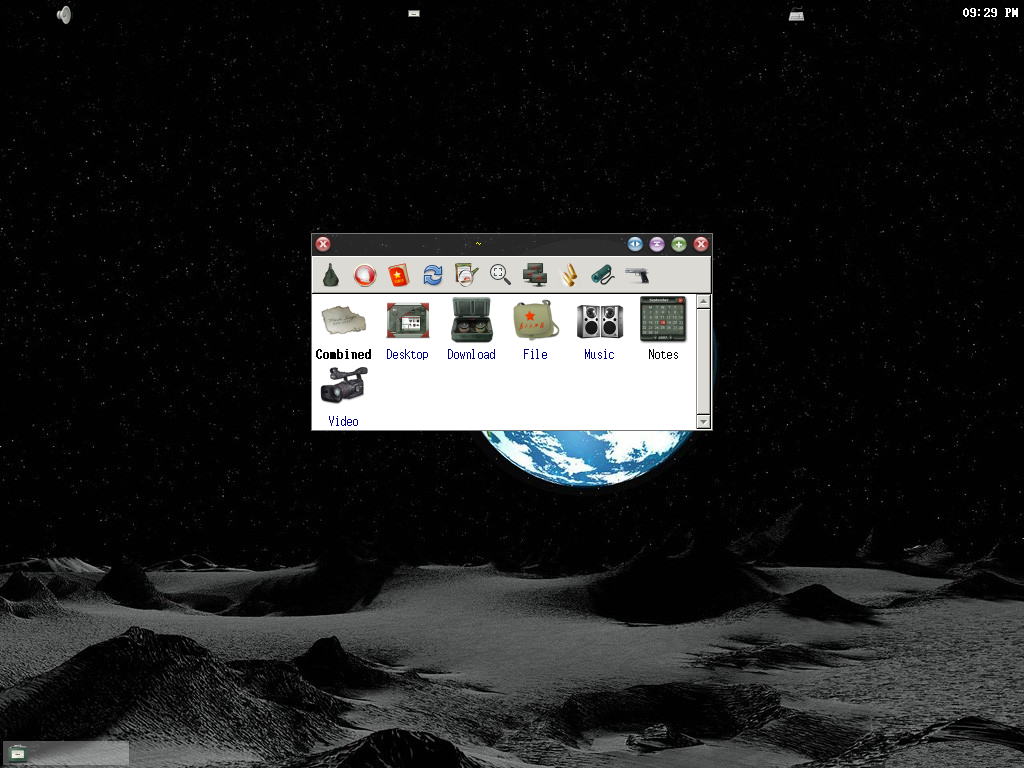1024x768 pixels.
Task: Open the Video camcorder folder
Action: pyautogui.click(x=344, y=398)
